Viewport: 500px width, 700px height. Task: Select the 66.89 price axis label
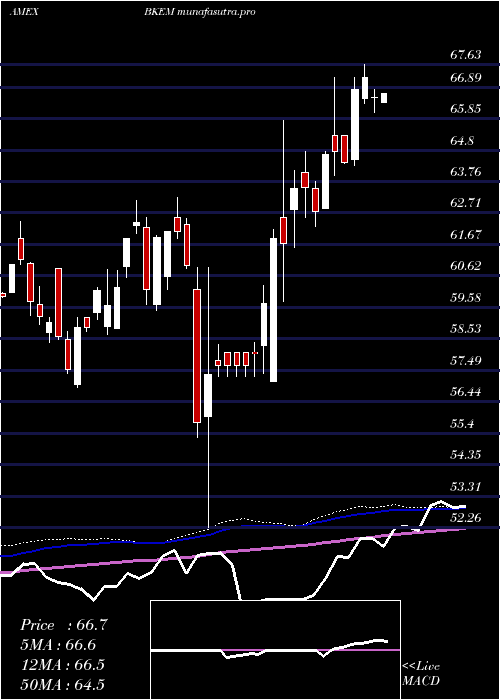pos(466,78)
